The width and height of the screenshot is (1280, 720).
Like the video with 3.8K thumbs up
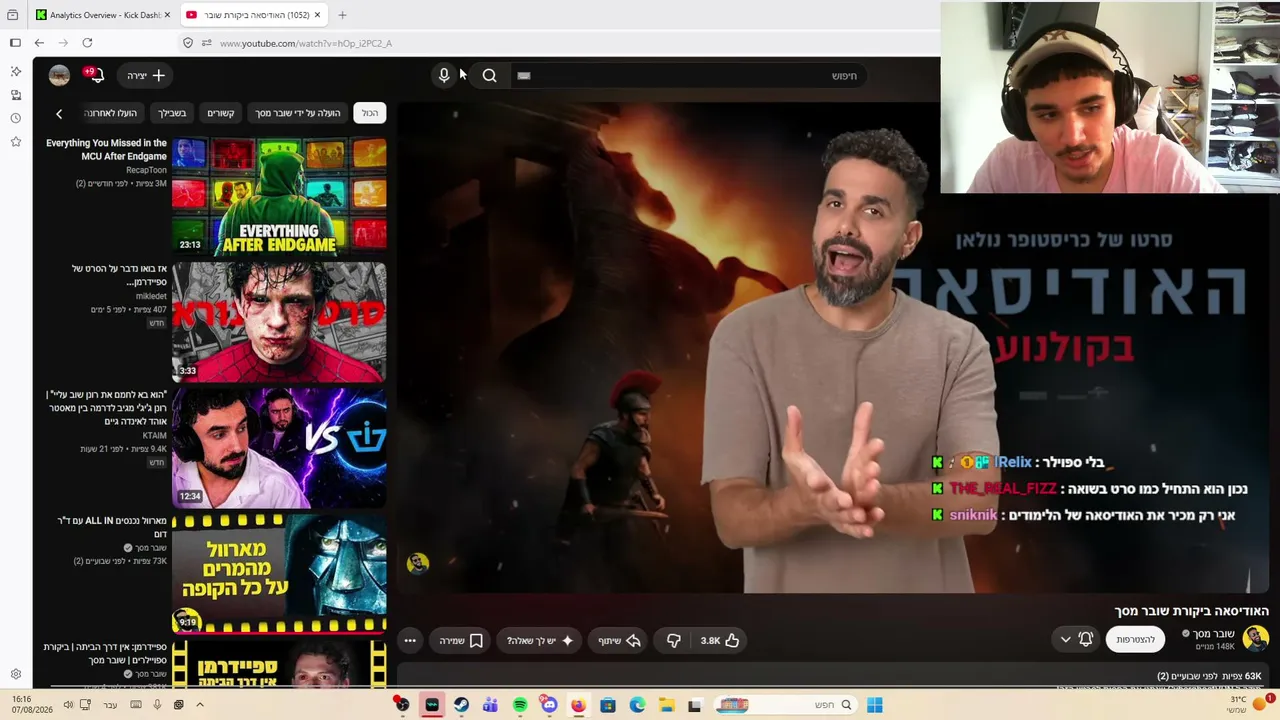720,640
